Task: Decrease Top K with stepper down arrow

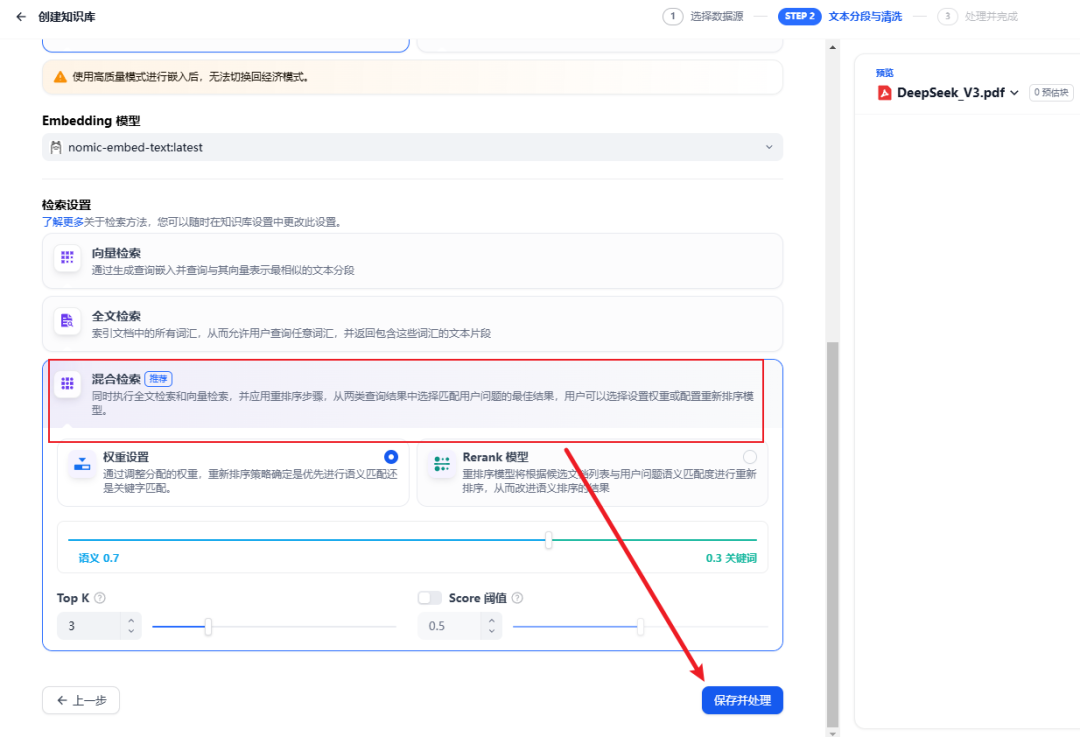Action: pyautogui.click(x=131, y=631)
